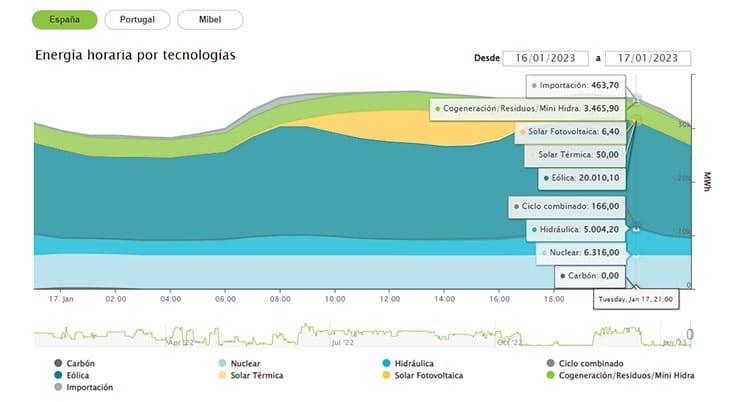
Task: Click the right handle of the range navigator
Action: [x=689, y=333]
